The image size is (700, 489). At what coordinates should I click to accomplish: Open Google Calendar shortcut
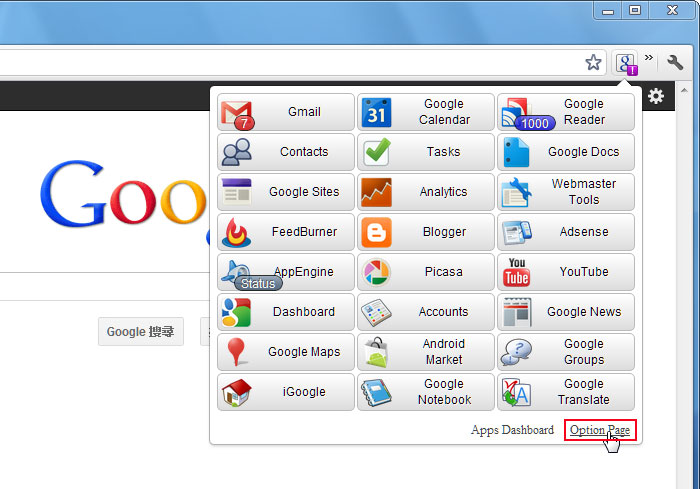click(x=426, y=112)
